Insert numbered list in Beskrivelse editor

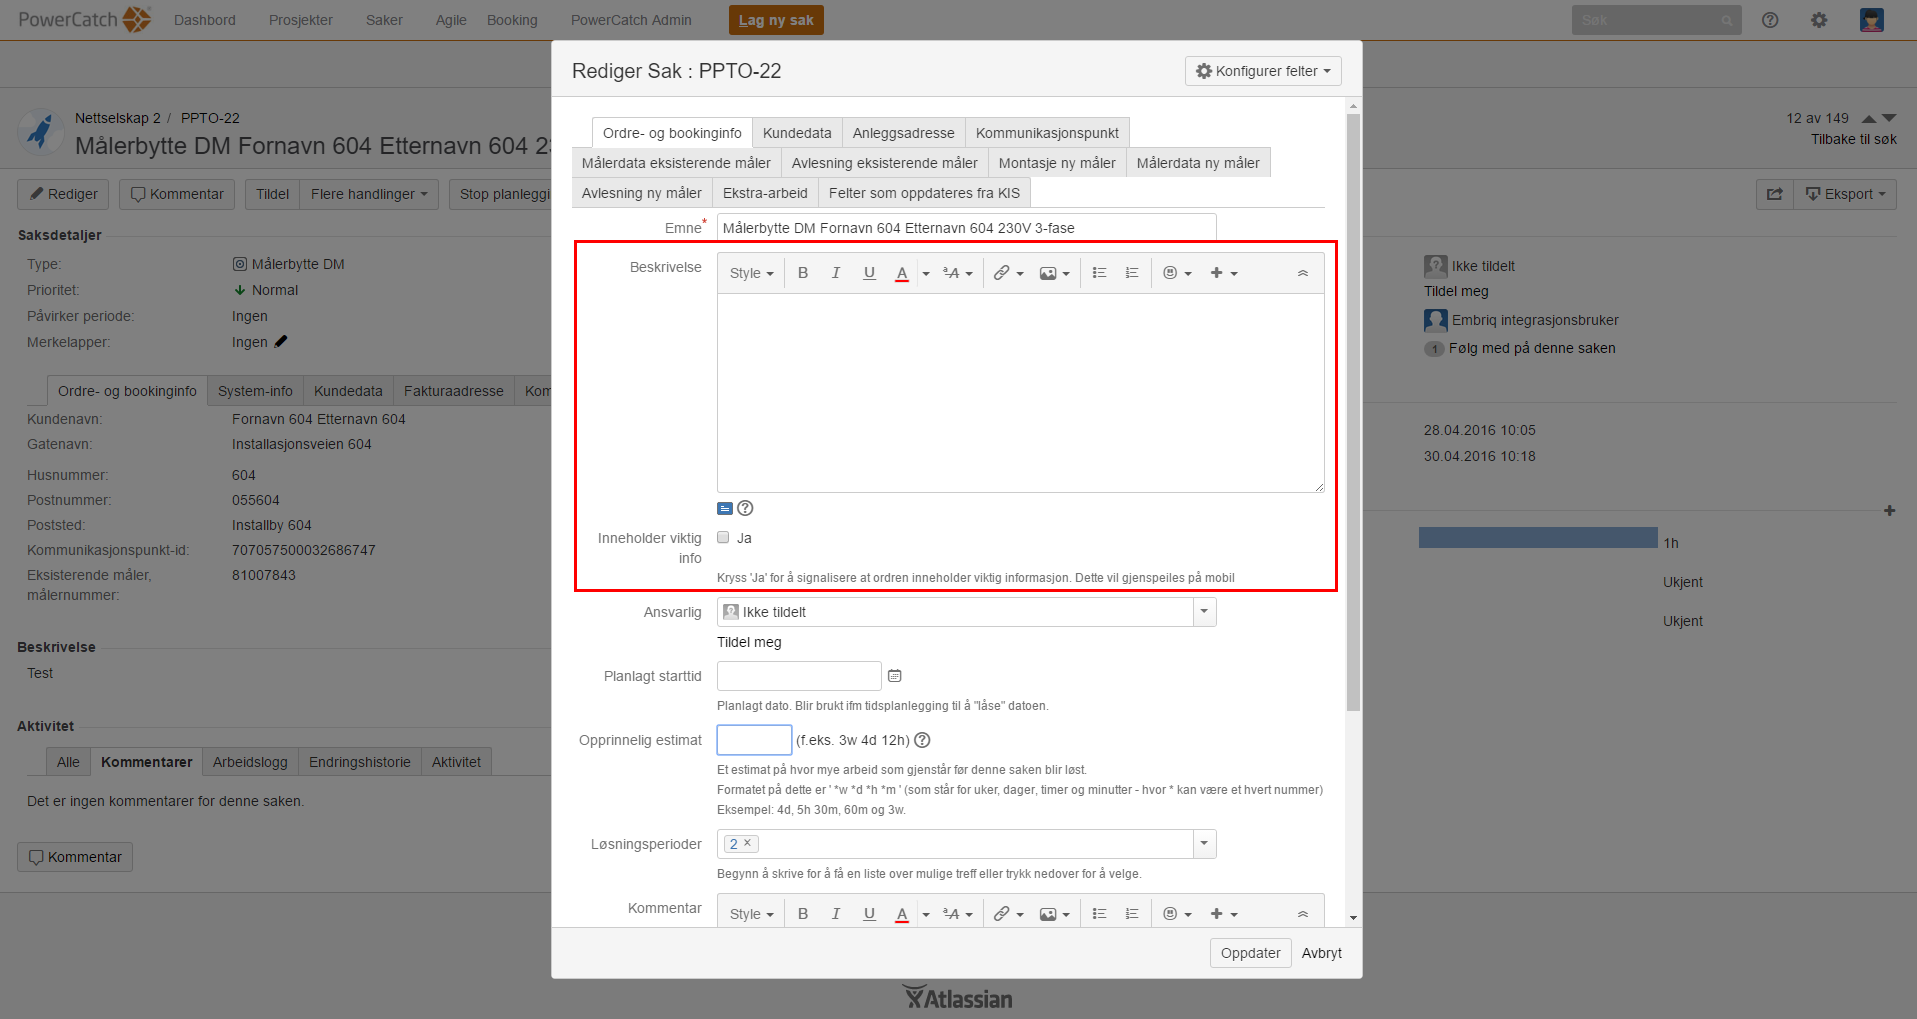click(1132, 273)
